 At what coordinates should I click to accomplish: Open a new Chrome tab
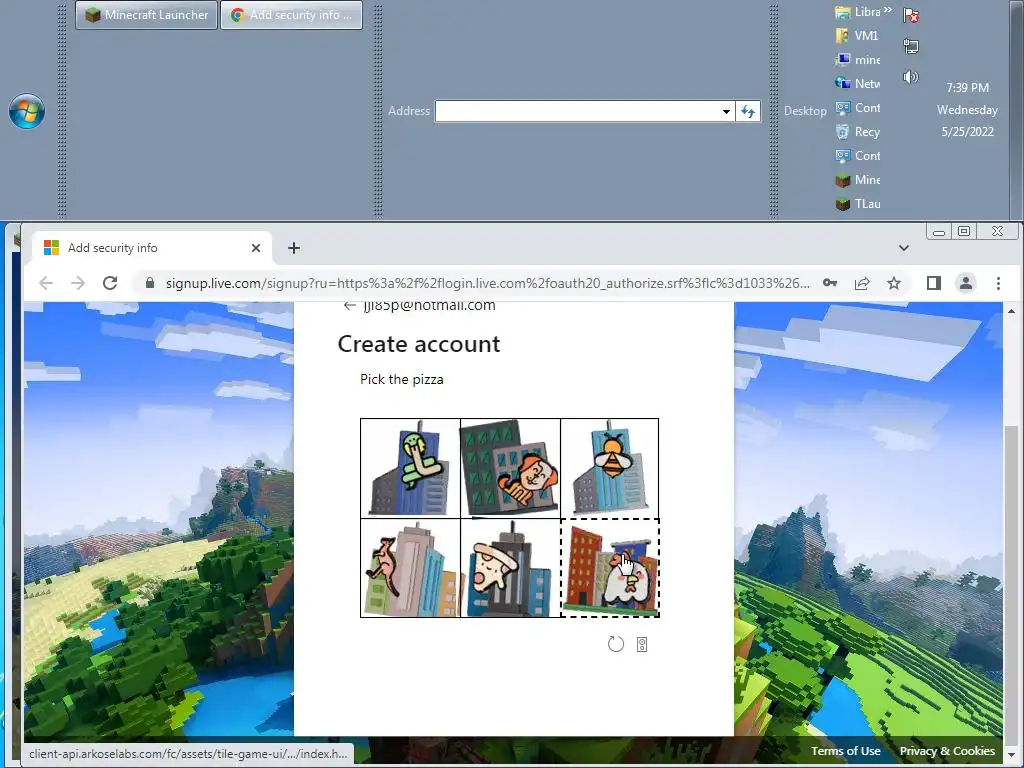294,248
